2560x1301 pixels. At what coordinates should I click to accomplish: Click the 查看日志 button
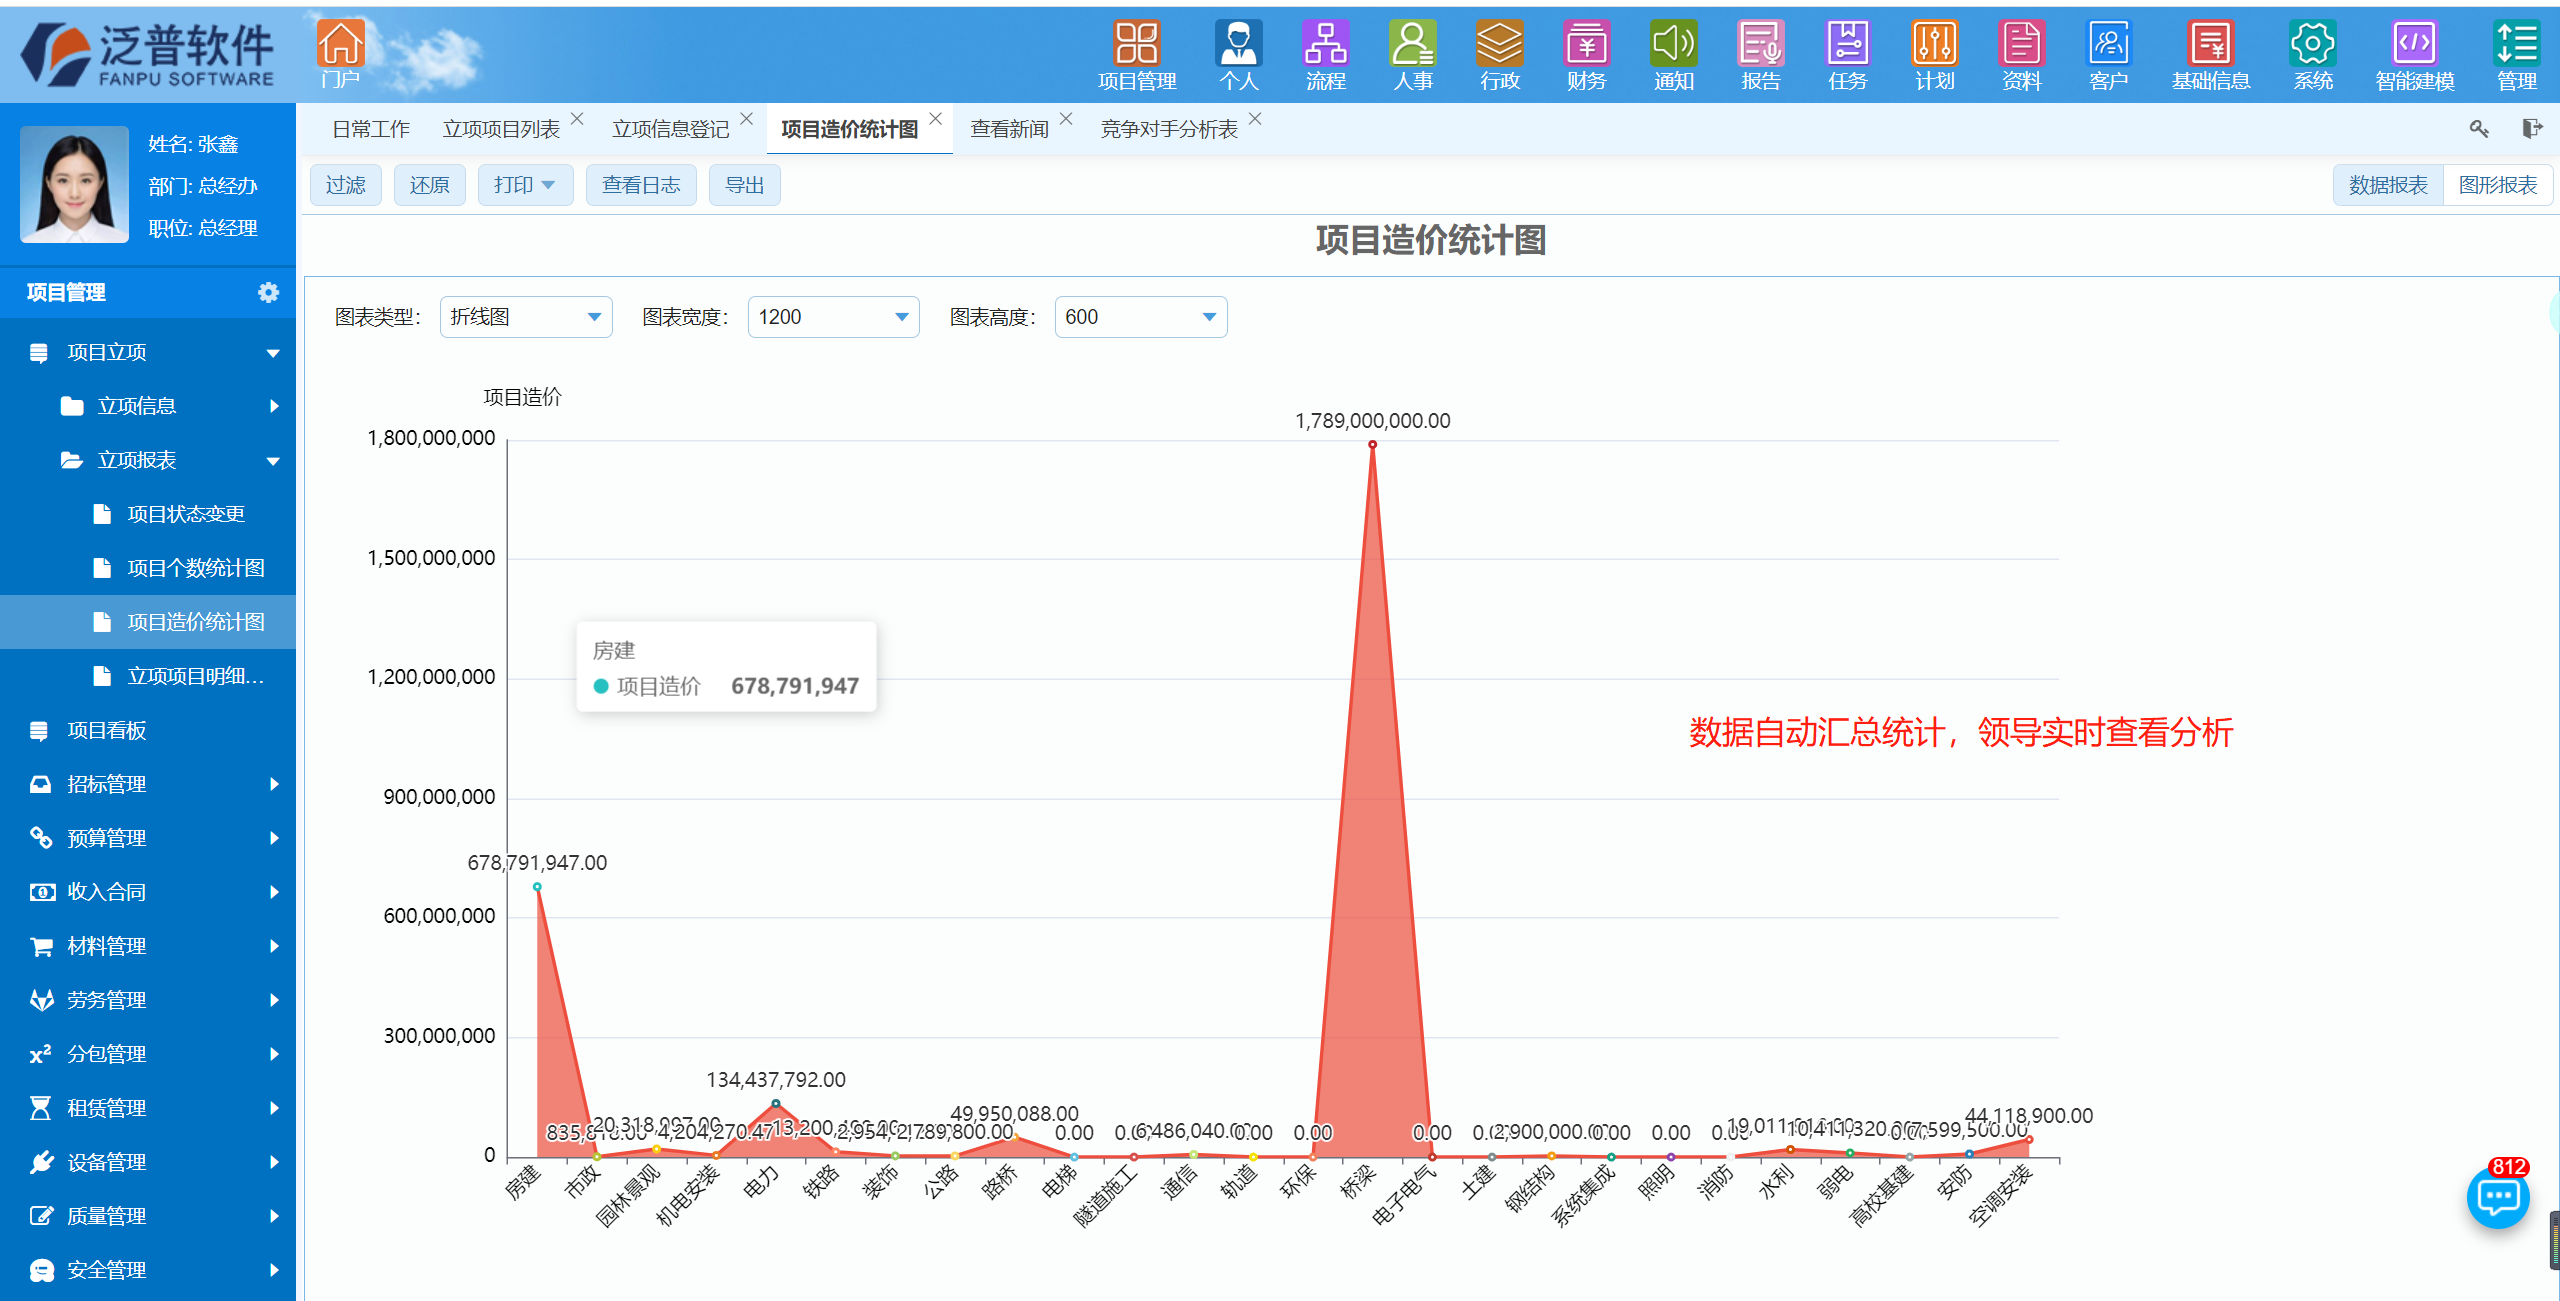pyautogui.click(x=641, y=185)
